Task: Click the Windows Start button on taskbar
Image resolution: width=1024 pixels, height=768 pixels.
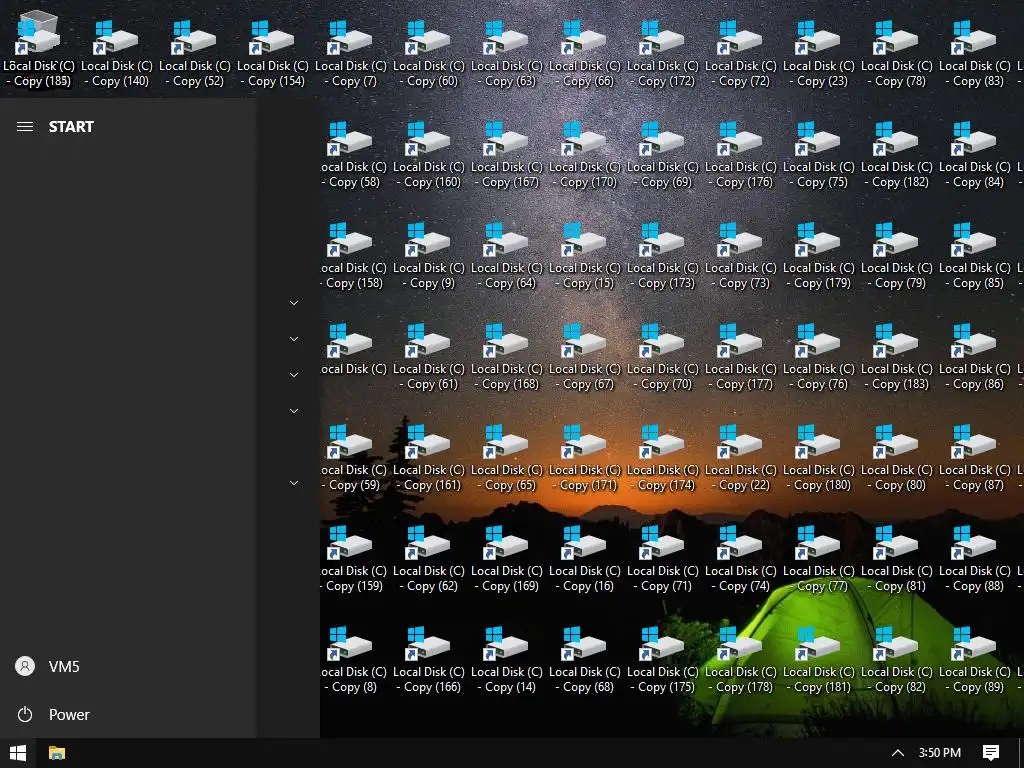Action: coord(18,753)
